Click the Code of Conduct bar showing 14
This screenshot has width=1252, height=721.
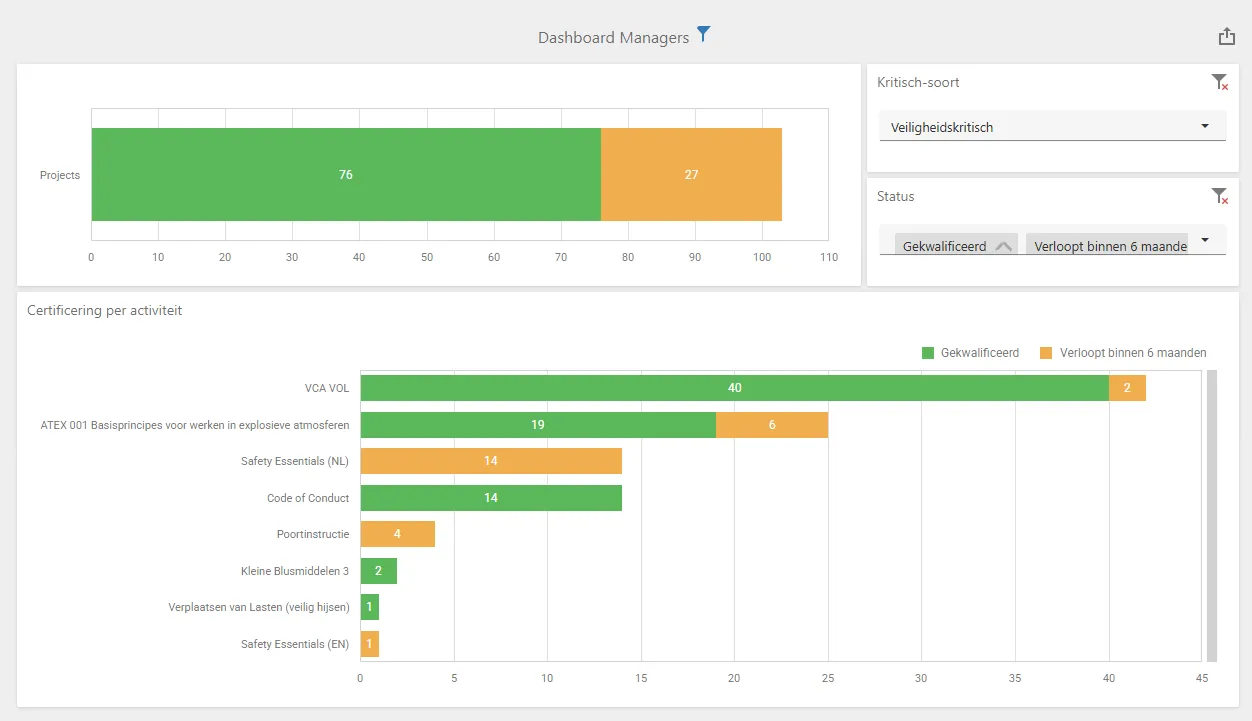coord(491,498)
